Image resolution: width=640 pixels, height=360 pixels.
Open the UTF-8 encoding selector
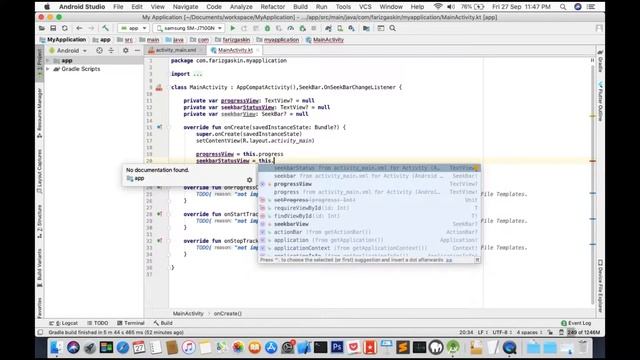(501, 332)
